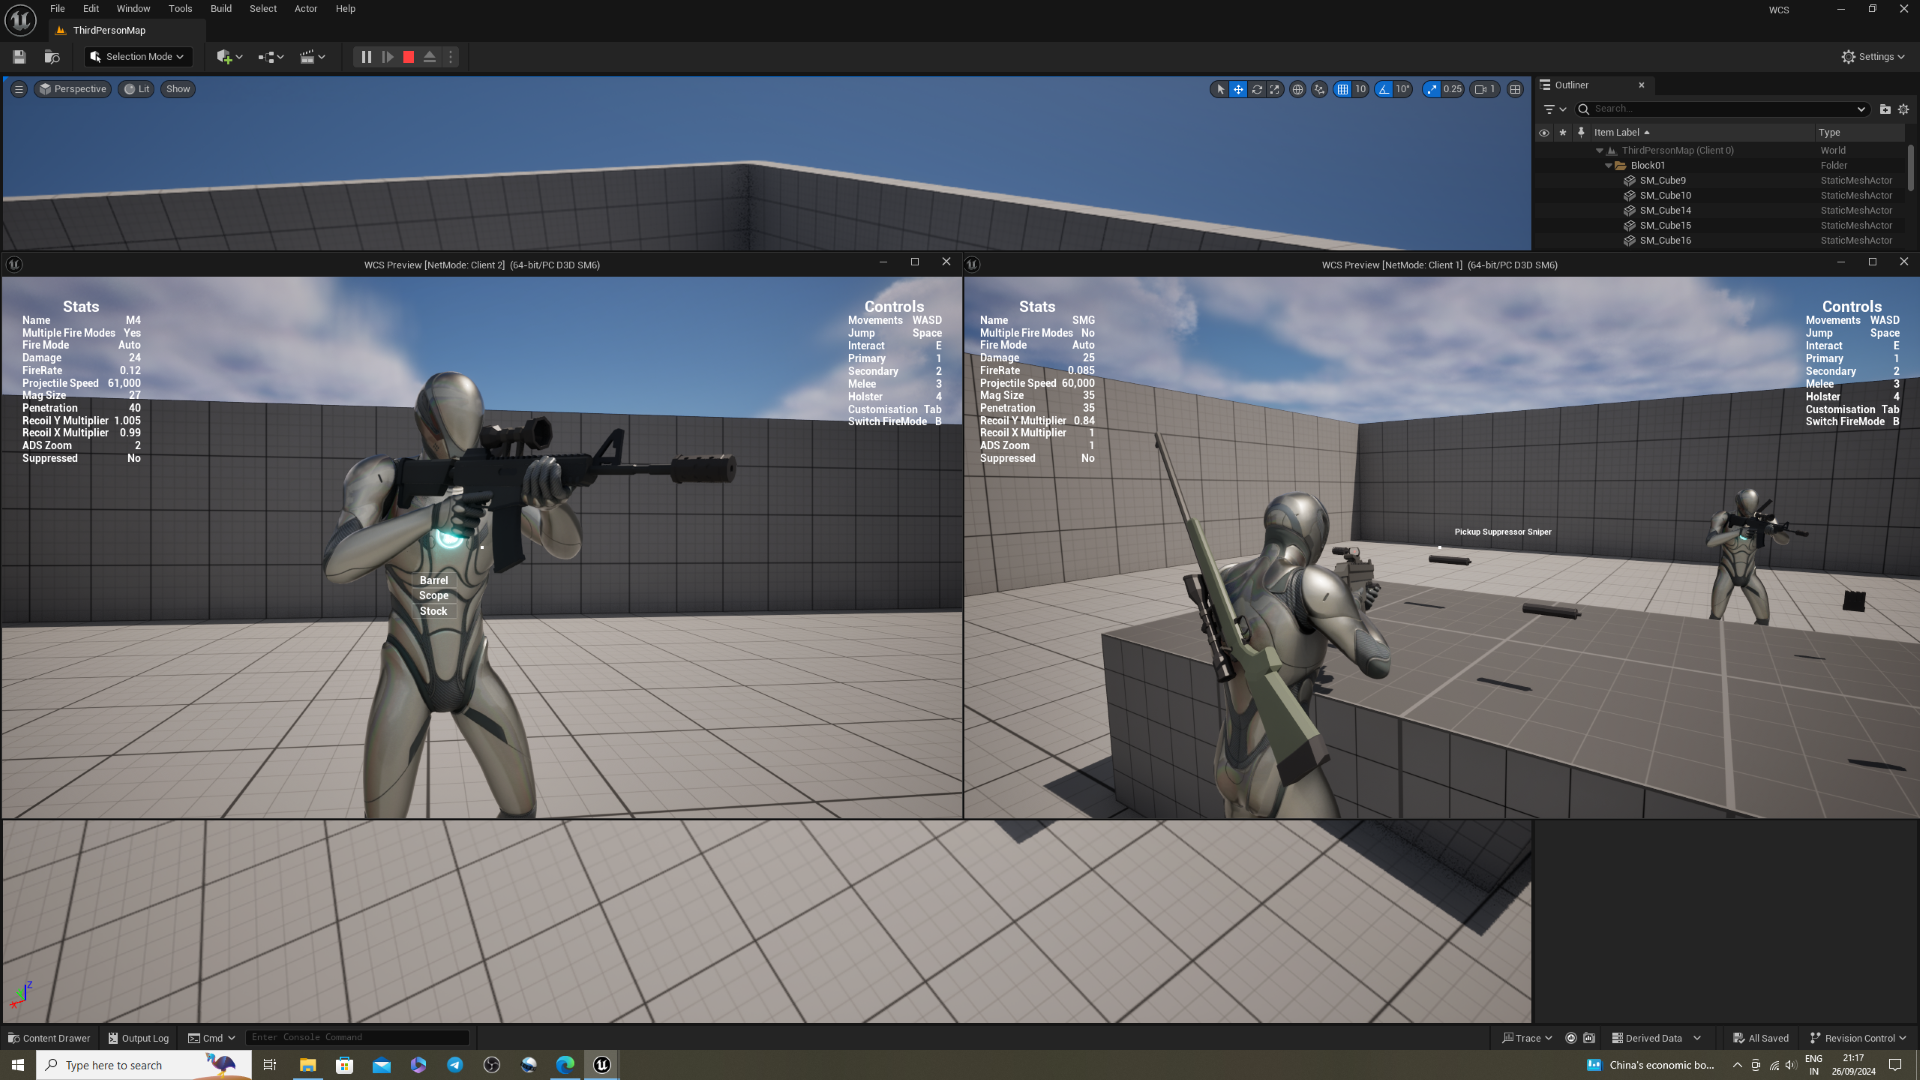Open the Build menu
Image resolution: width=1920 pixels, height=1080 pixels.
point(221,9)
